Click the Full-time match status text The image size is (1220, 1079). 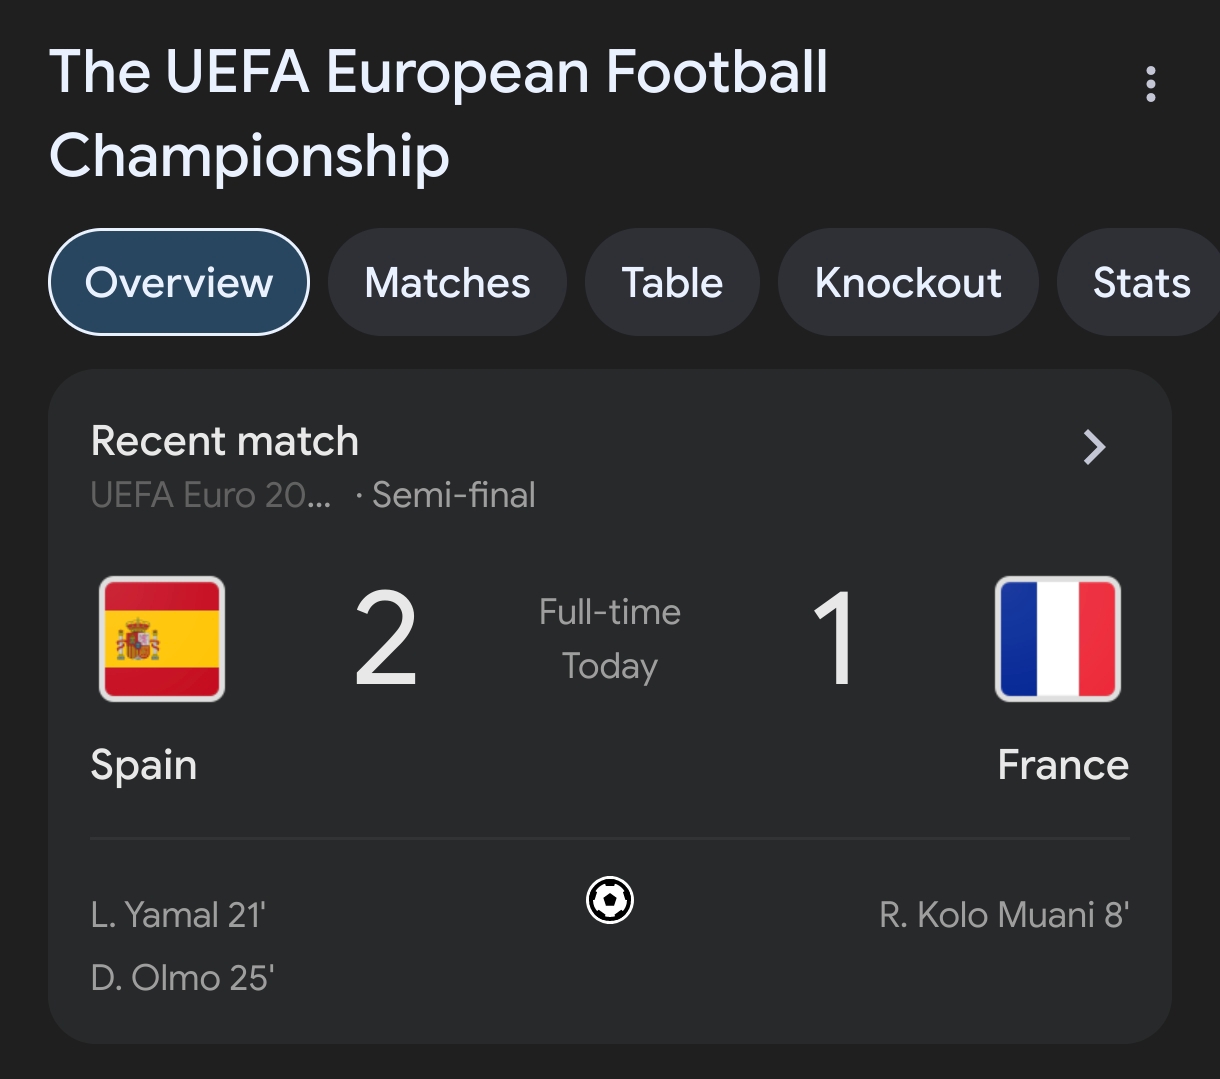point(610,612)
